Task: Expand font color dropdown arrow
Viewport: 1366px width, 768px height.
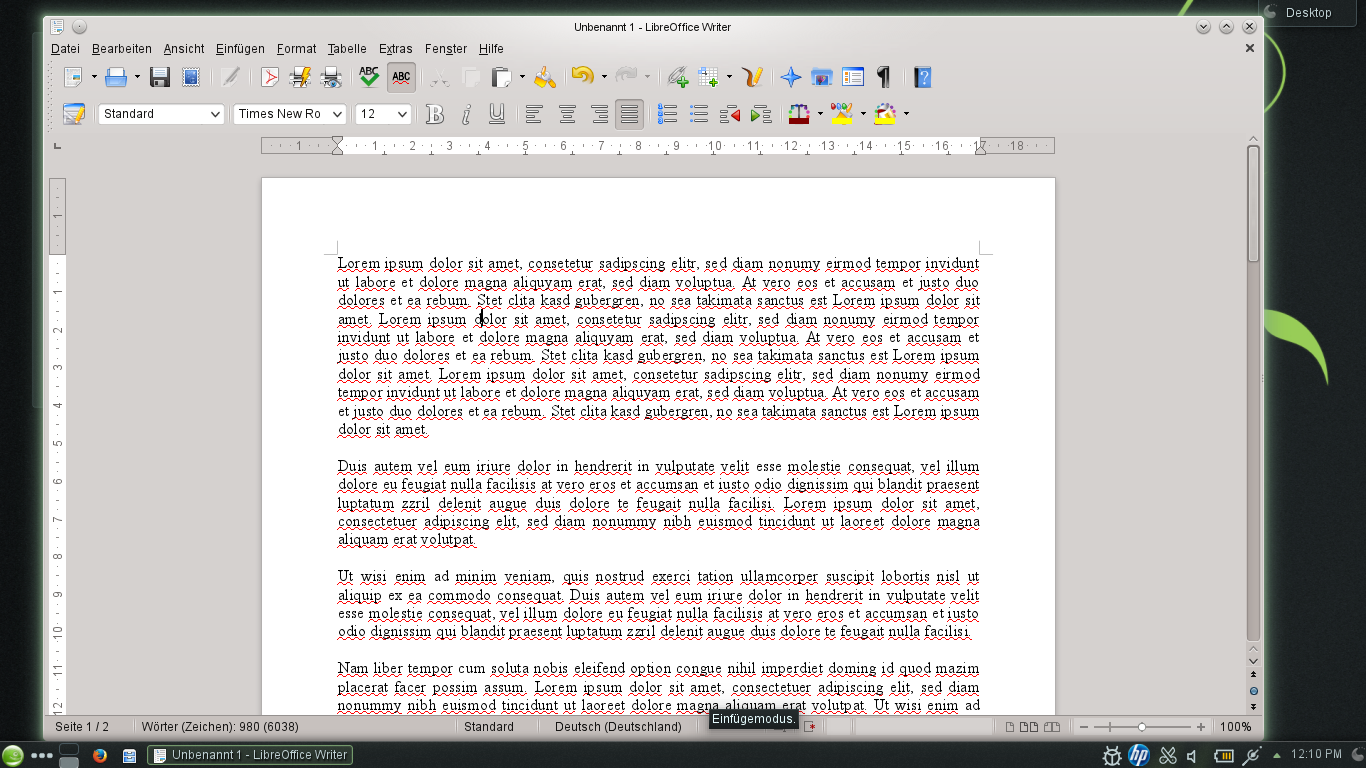Action: tap(820, 114)
